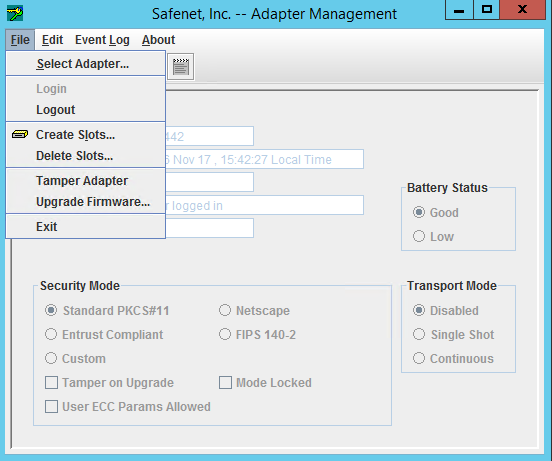The image size is (552, 461).
Task: Toggle User ECC Params Allowed checkbox
Action: pyautogui.click(x=51, y=406)
